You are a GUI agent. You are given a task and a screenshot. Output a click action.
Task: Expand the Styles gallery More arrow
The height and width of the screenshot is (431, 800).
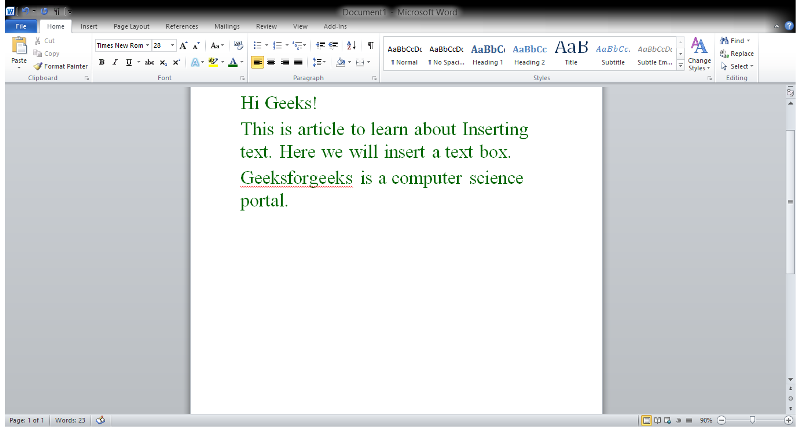pos(681,65)
